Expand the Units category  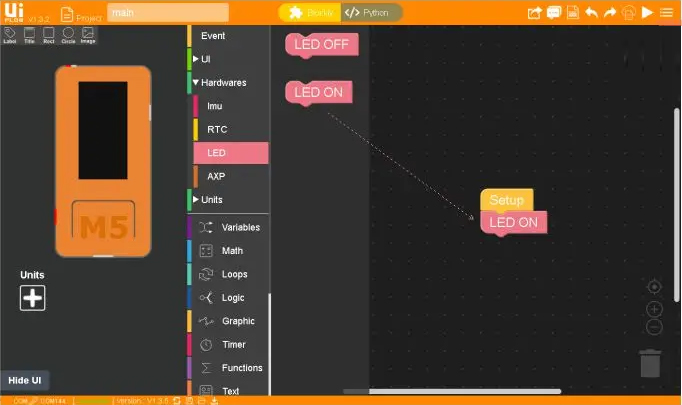228,200
